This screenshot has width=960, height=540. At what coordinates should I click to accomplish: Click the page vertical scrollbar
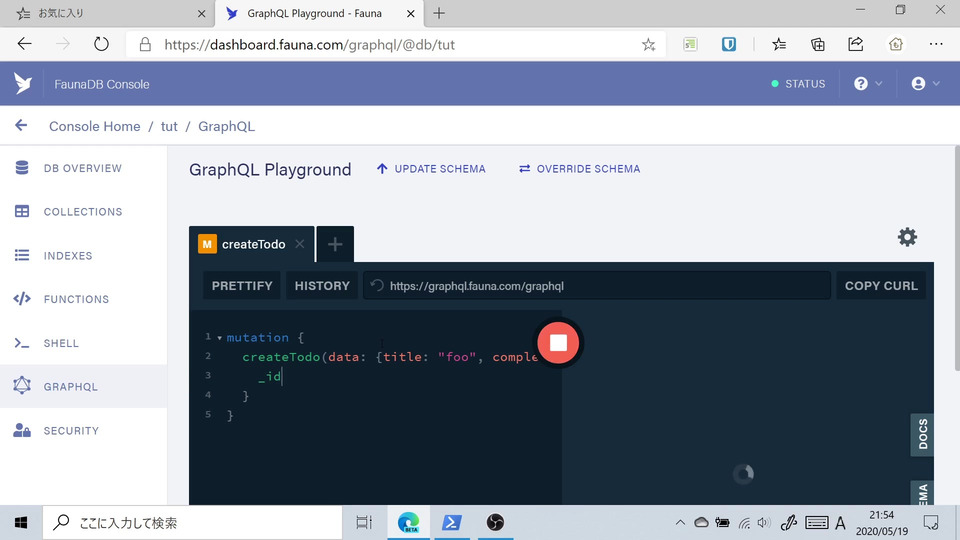click(x=956, y=258)
